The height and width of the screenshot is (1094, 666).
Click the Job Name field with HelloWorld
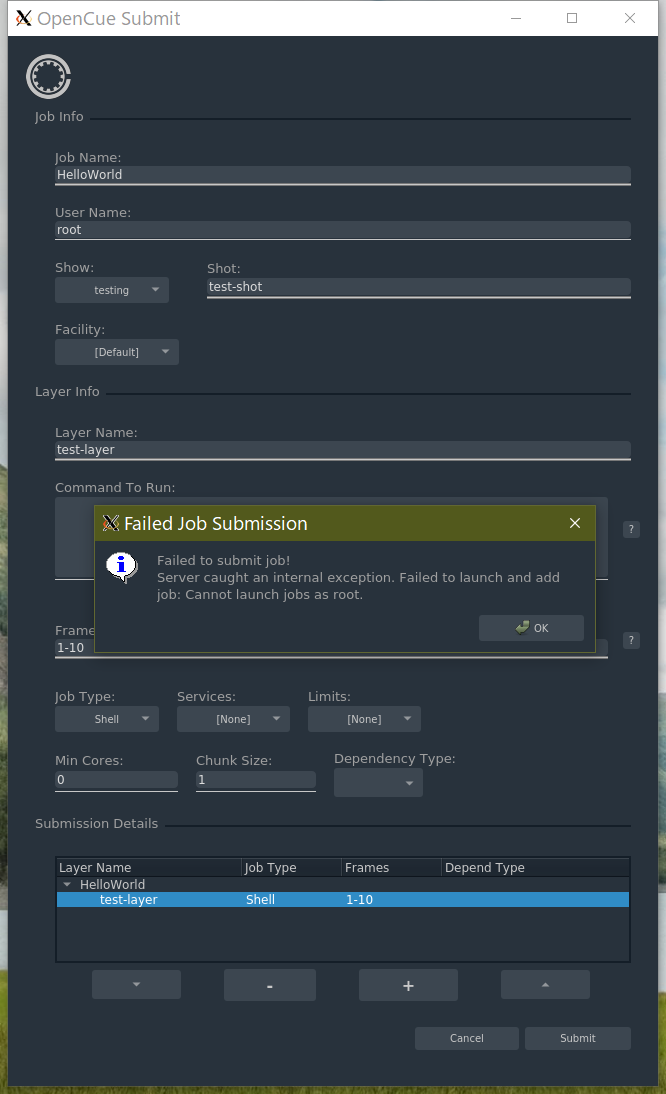click(342, 175)
